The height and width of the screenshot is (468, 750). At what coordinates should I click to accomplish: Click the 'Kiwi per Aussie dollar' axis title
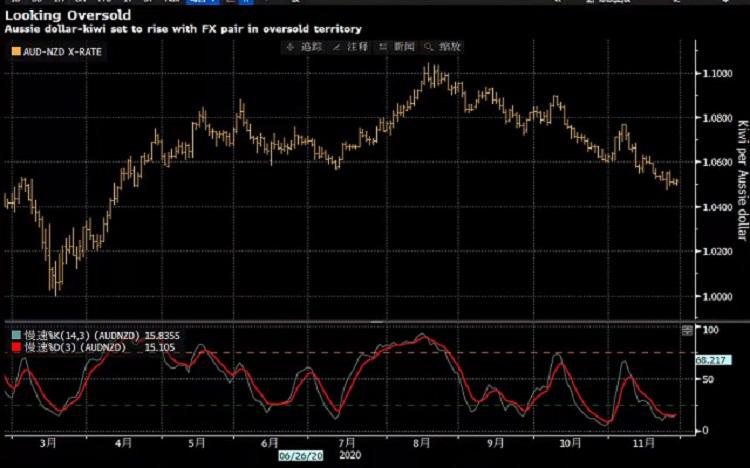click(x=741, y=182)
